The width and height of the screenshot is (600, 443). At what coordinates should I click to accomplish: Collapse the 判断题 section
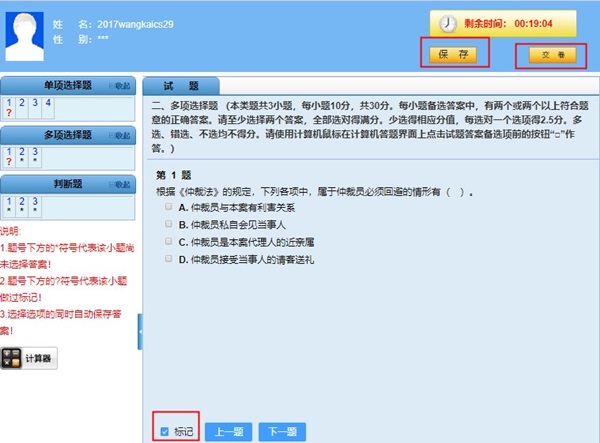click(x=120, y=184)
